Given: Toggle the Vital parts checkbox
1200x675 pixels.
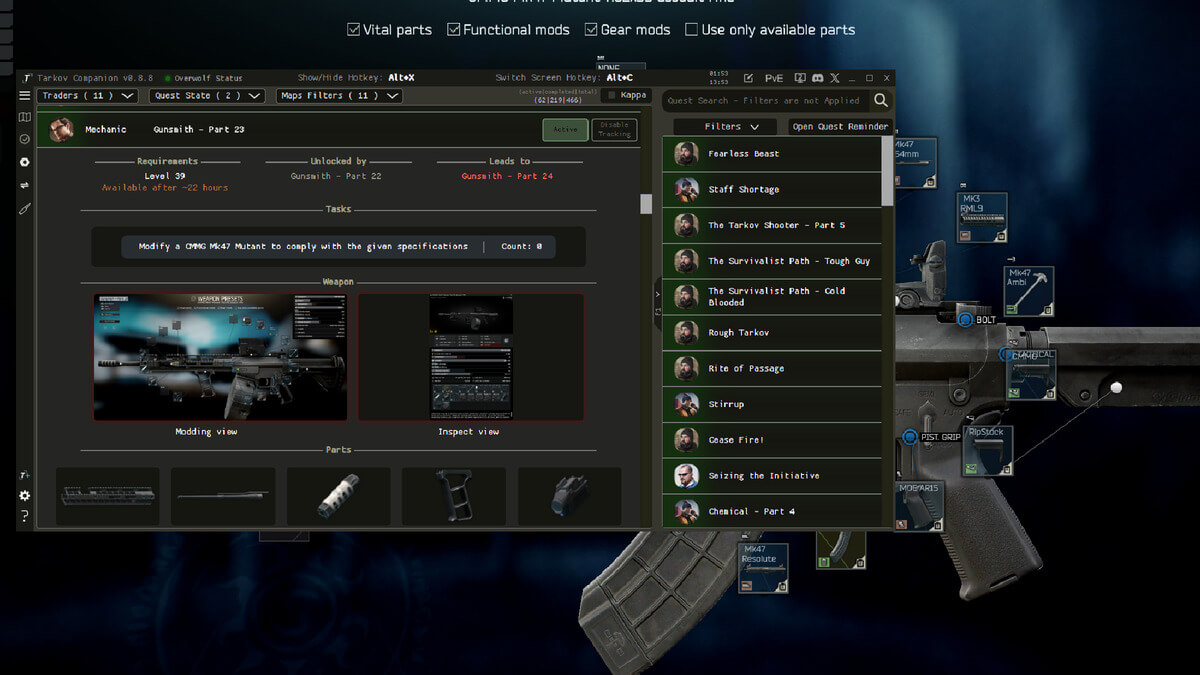Looking at the screenshot, I should (353, 30).
